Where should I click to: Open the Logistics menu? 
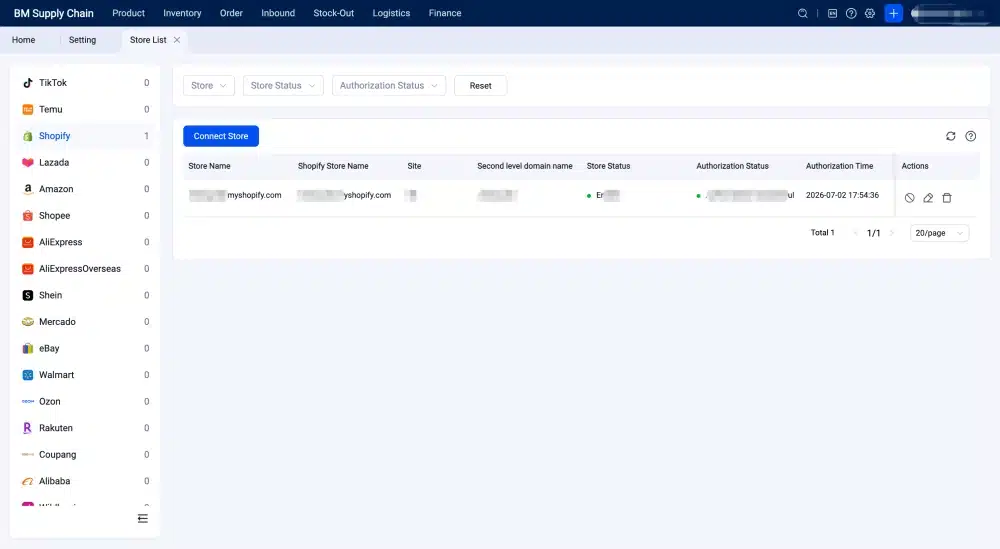pos(391,13)
